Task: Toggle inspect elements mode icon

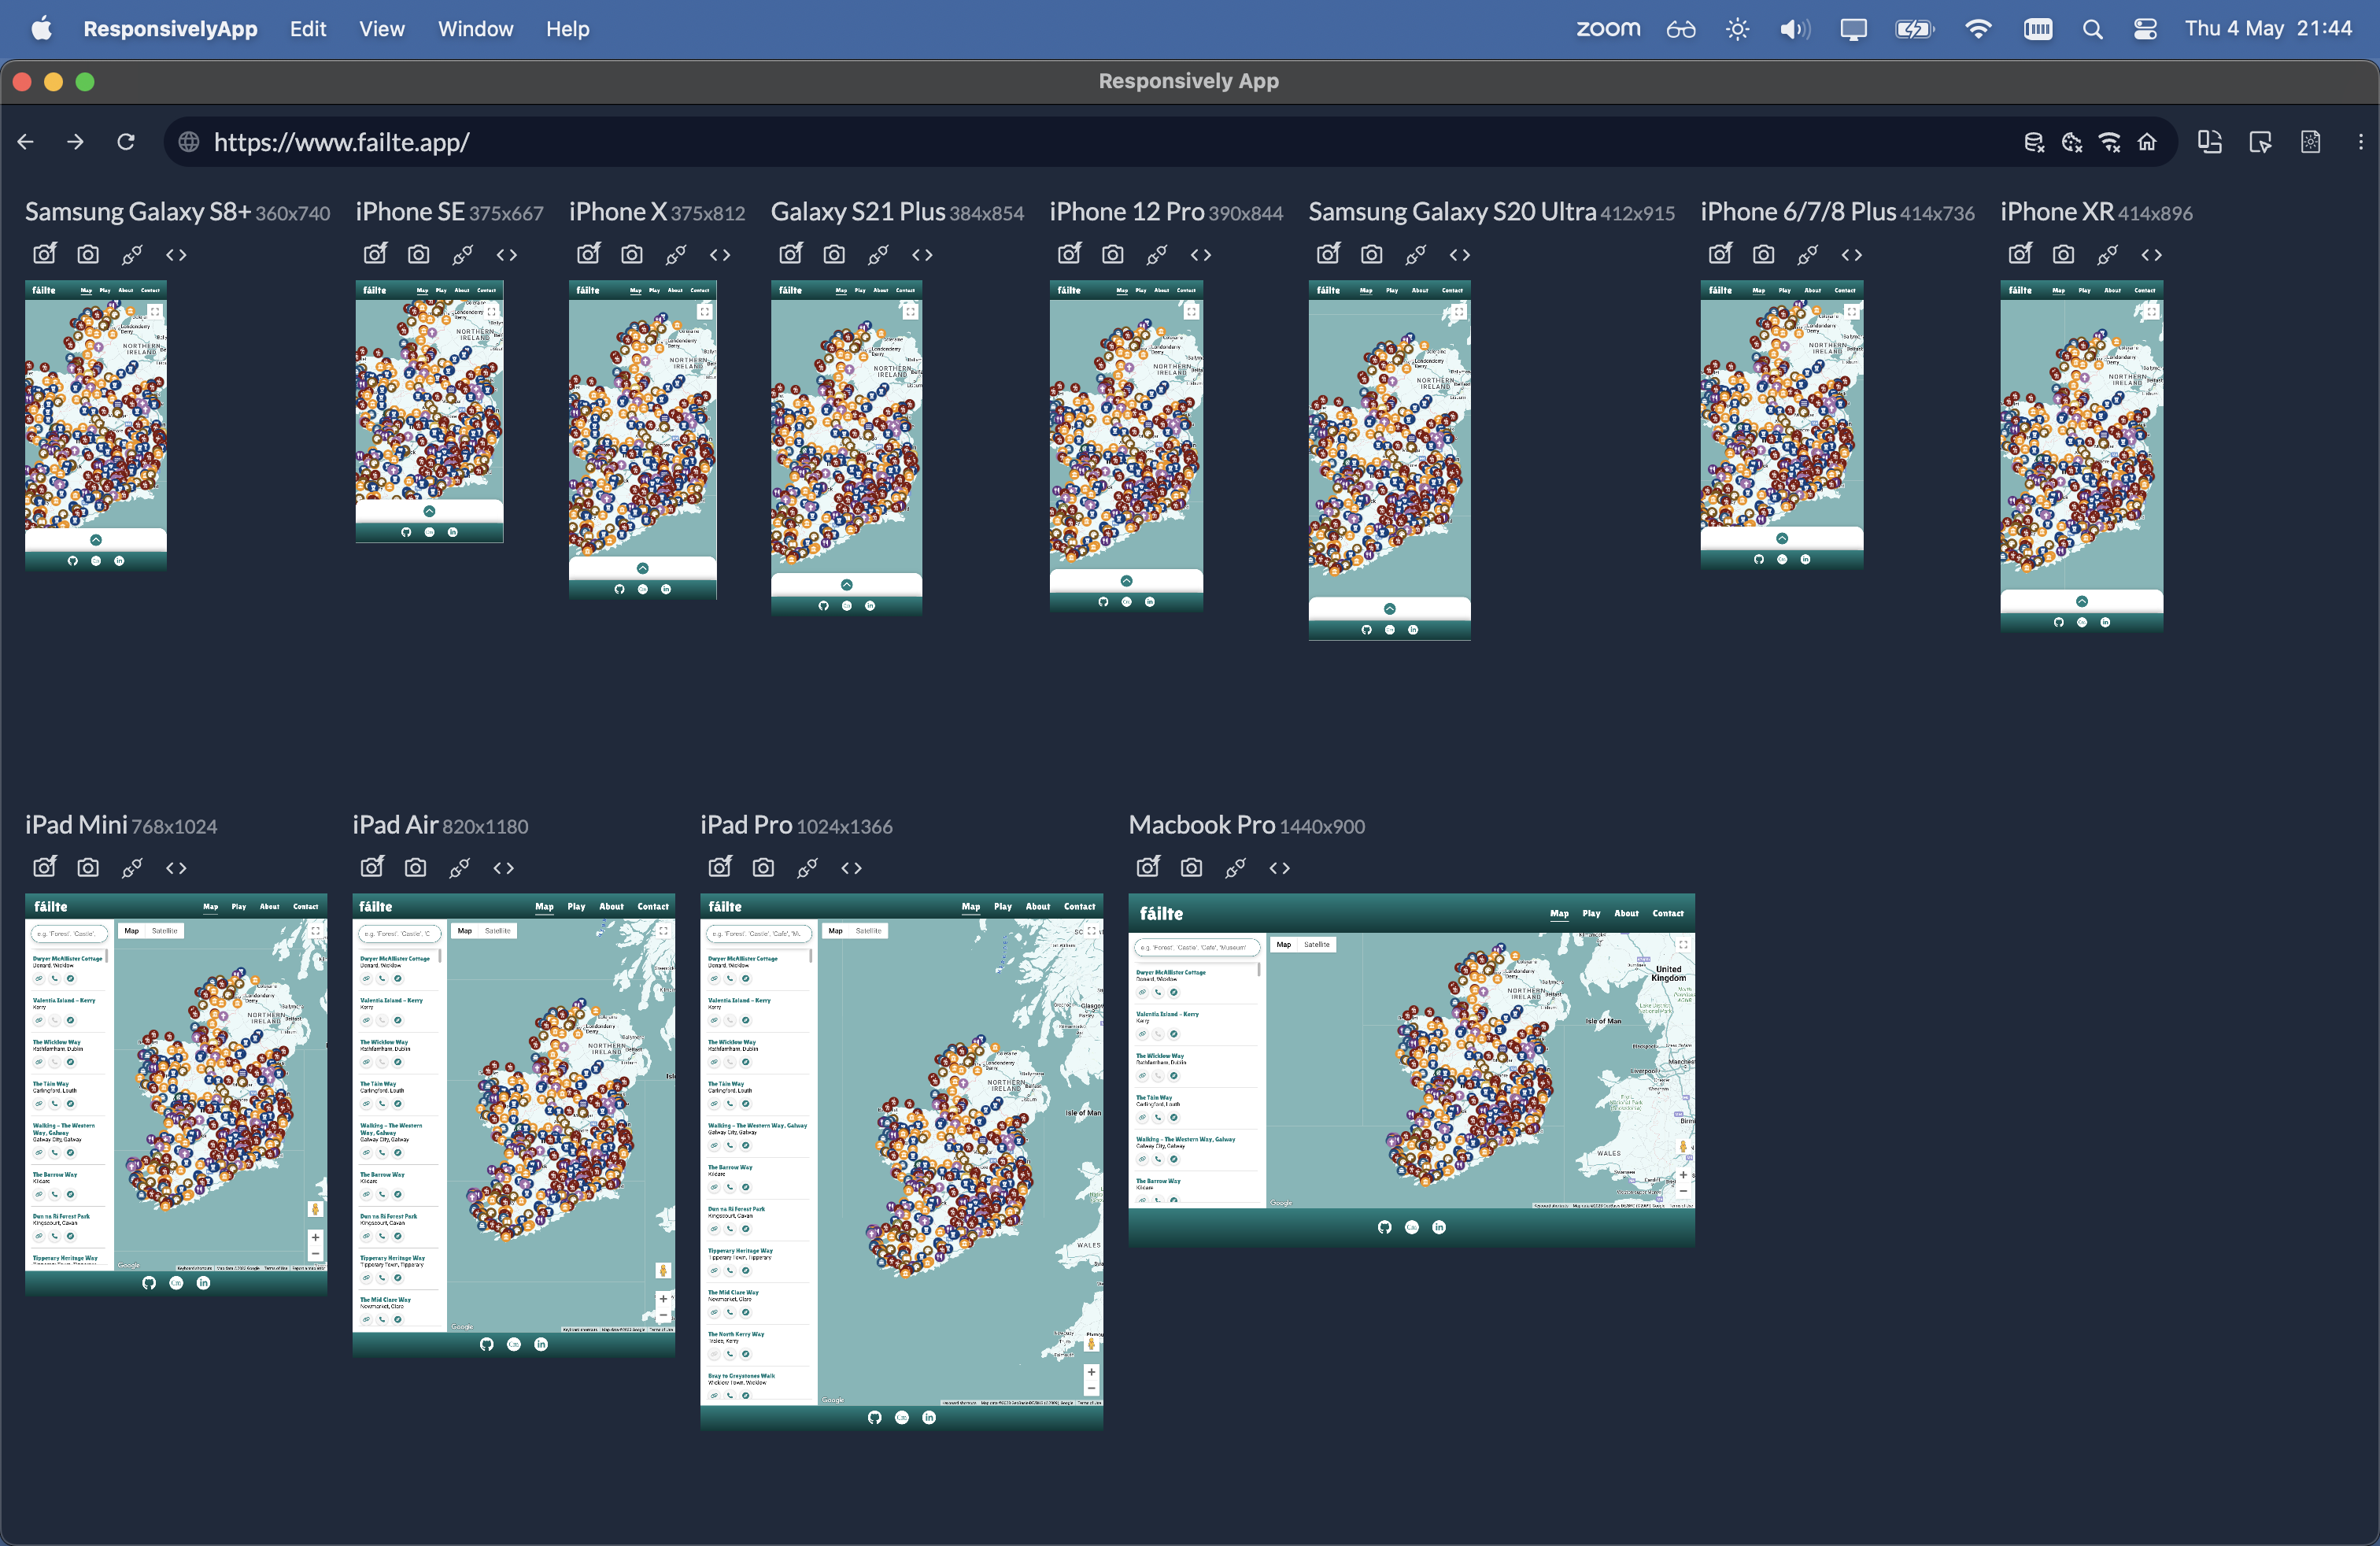Action: 2260,142
